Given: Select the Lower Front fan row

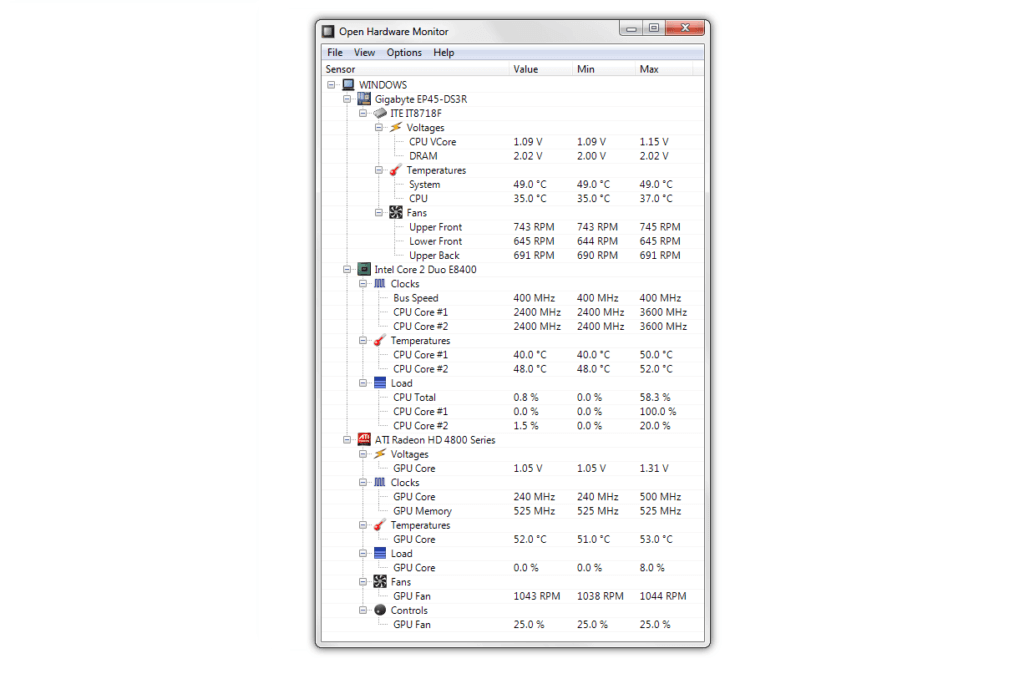Looking at the screenshot, I should pyautogui.click(x=513, y=242).
